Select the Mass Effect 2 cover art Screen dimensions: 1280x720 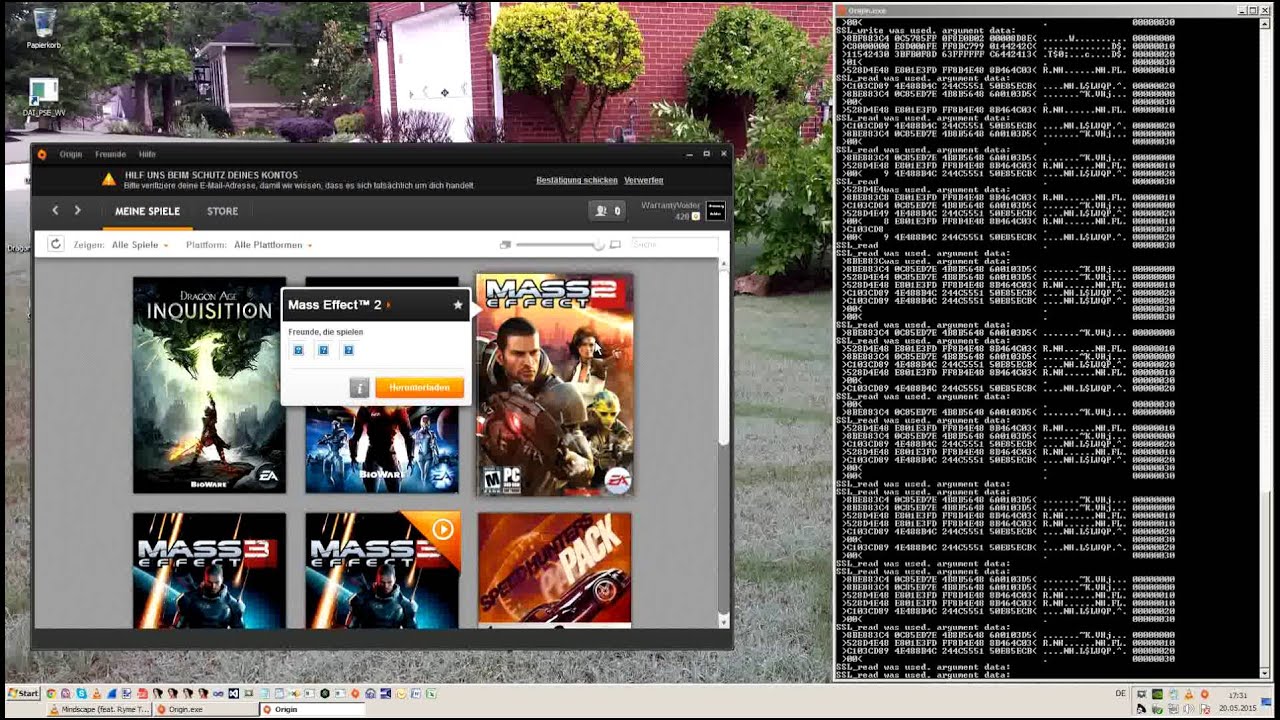555,385
